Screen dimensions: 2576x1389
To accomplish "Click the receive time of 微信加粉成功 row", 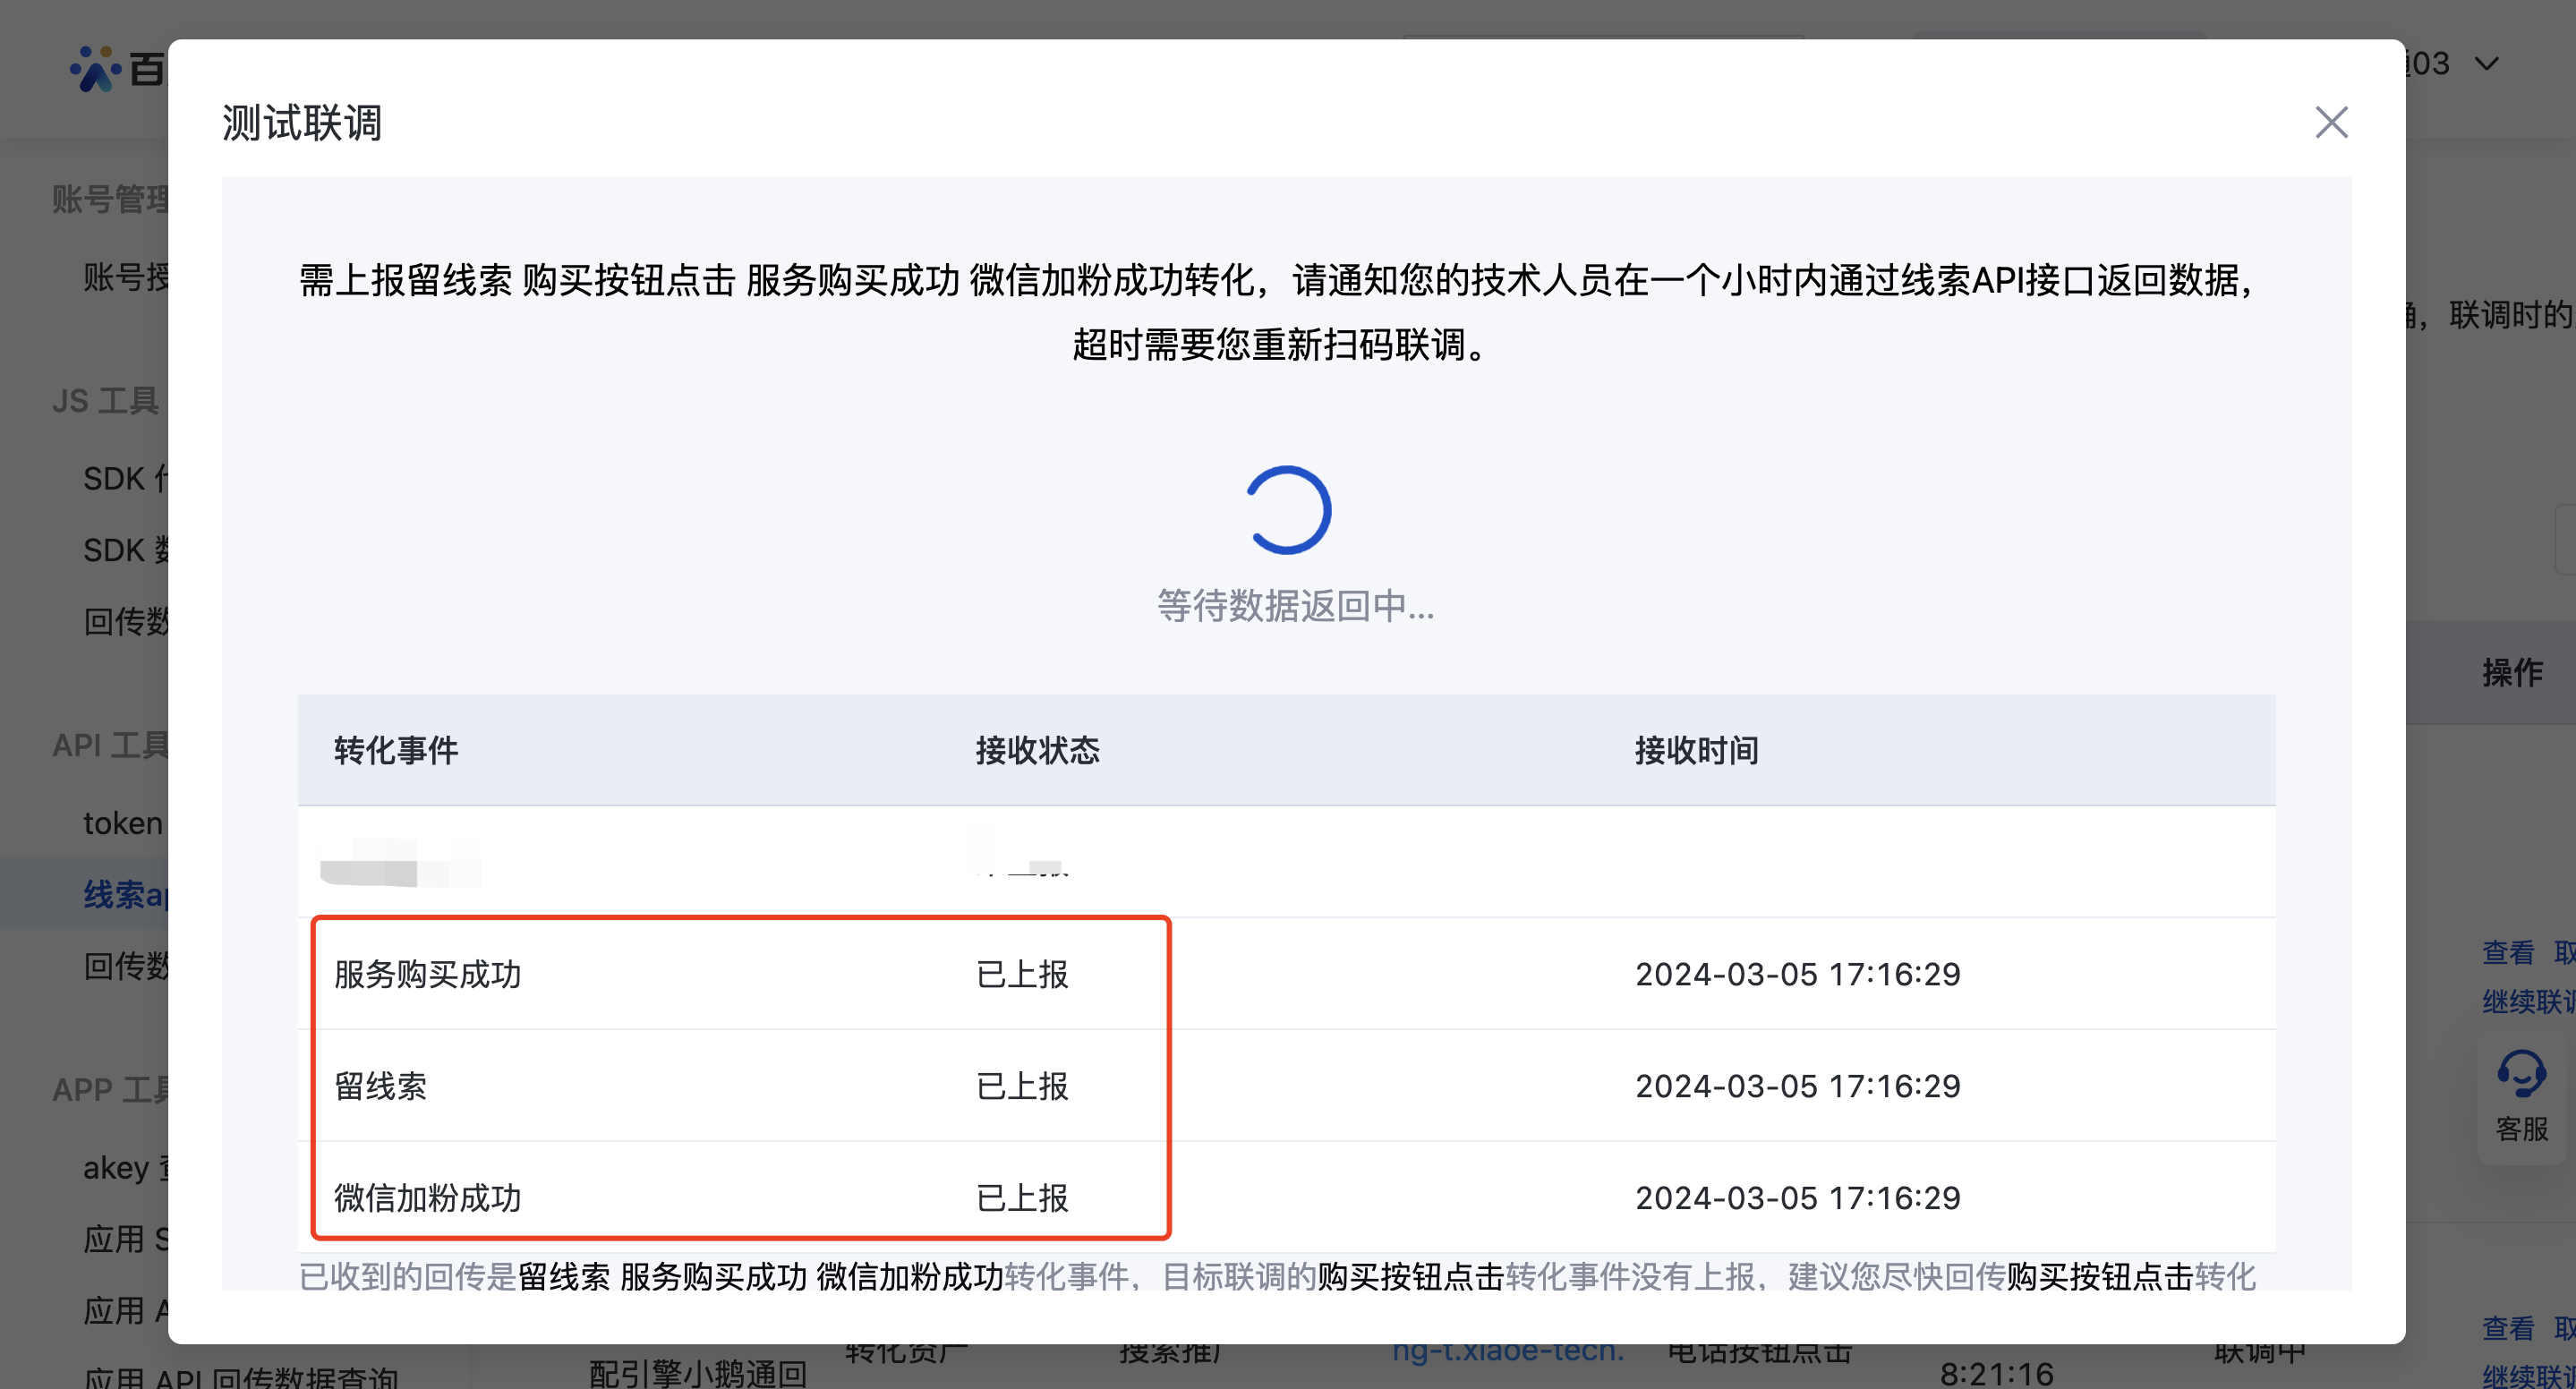I will pyautogui.click(x=1797, y=1198).
